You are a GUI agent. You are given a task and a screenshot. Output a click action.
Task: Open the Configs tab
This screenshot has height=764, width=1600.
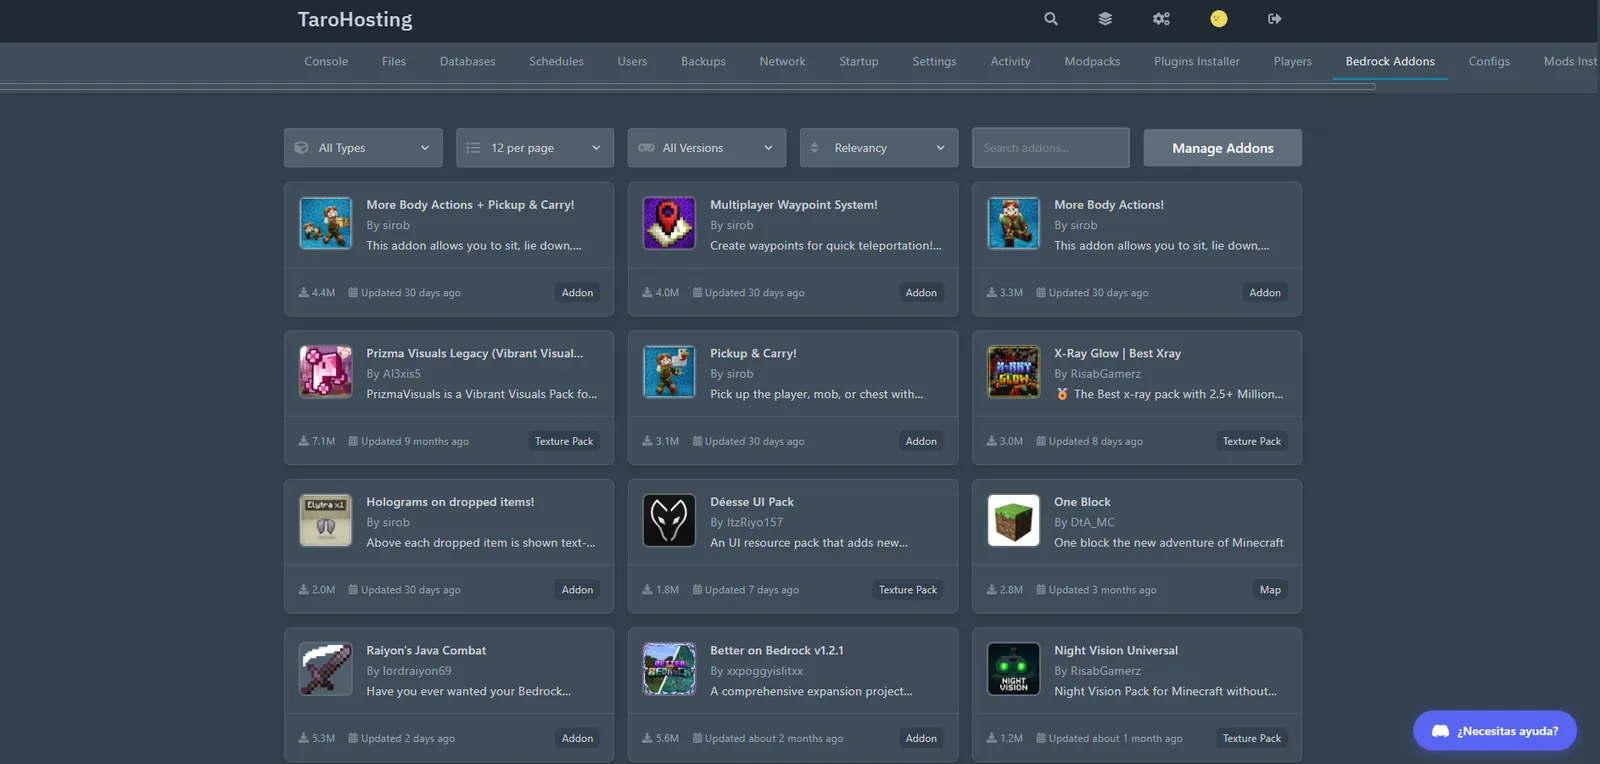point(1489,61)
